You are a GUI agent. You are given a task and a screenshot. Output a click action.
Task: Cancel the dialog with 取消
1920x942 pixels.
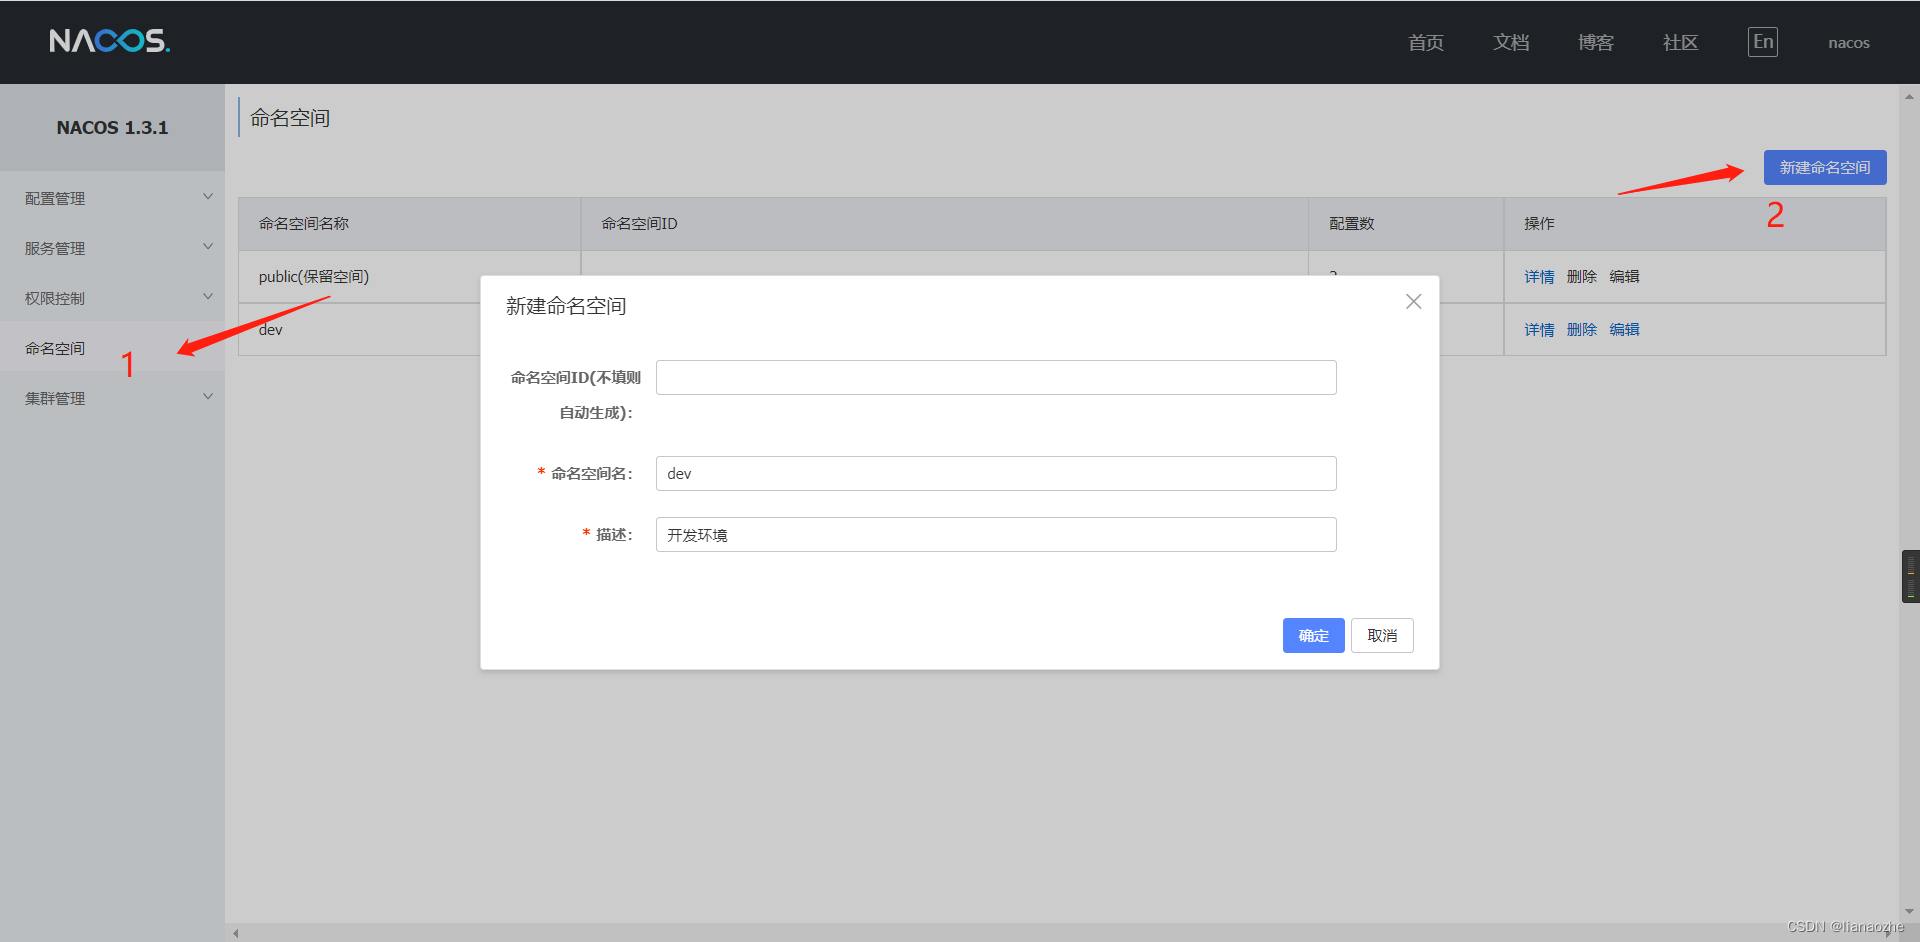coord(1382,635)
